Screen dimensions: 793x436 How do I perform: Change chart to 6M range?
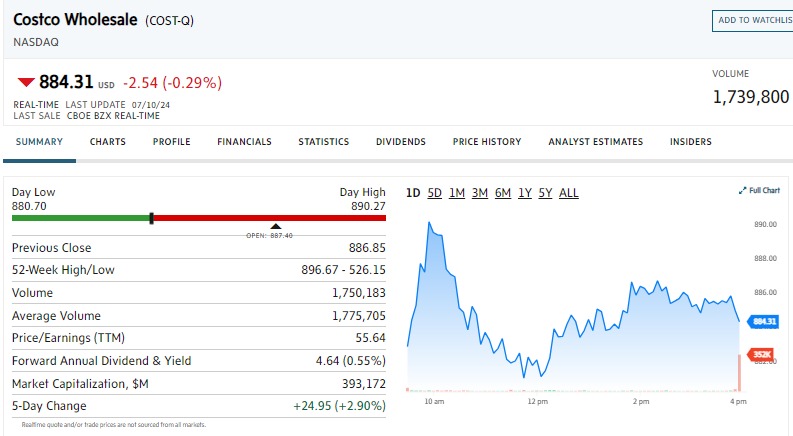coord(503,193)
